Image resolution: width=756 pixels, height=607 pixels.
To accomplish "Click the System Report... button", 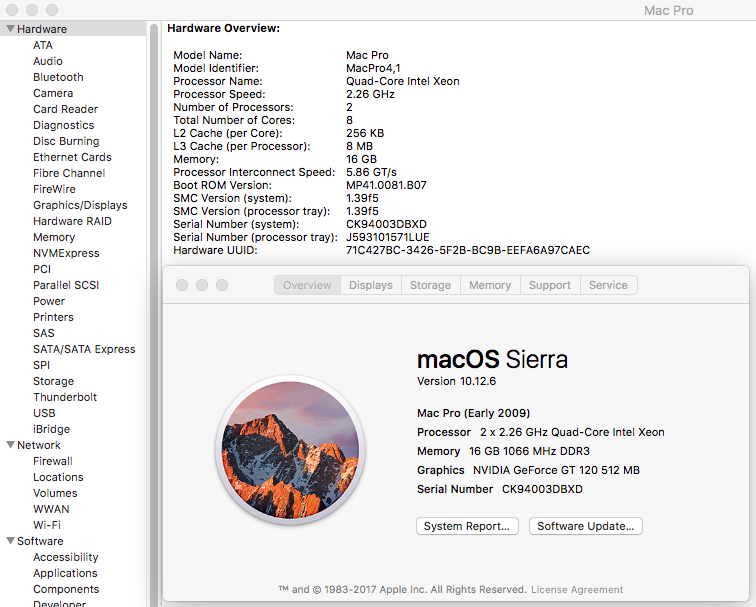I will point(467,526).
